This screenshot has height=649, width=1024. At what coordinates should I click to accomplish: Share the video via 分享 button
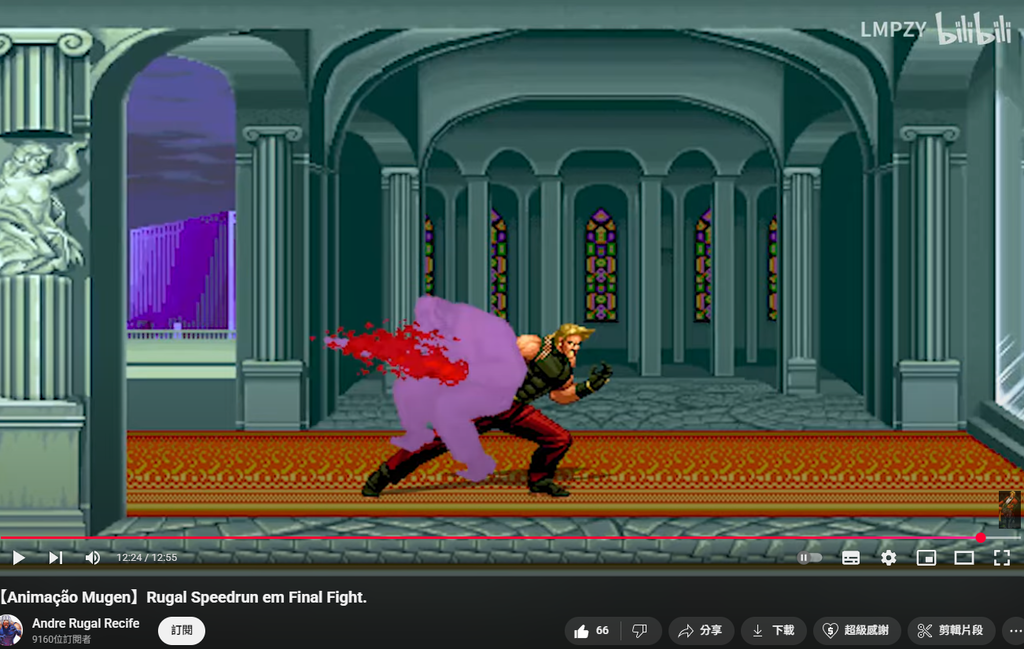point(700,631)
